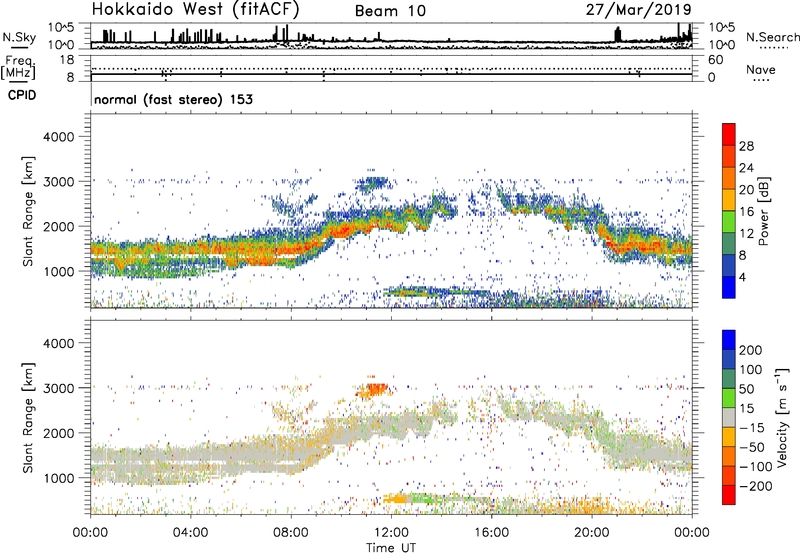Click the "08:00" time axis label

pyautogui.click(x=291, y=533)
